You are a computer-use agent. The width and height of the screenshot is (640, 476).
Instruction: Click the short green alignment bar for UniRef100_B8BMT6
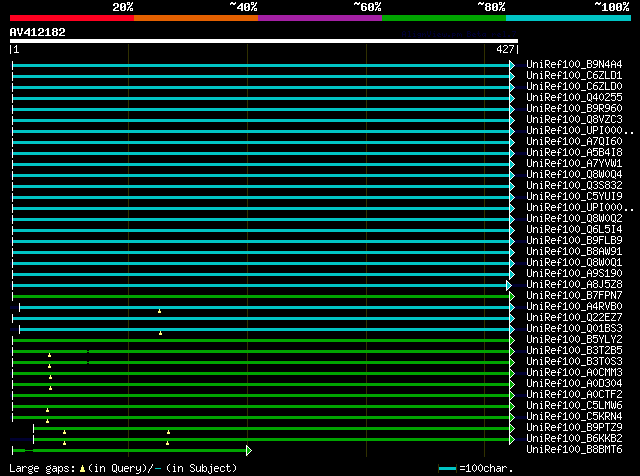click(130, 451)
